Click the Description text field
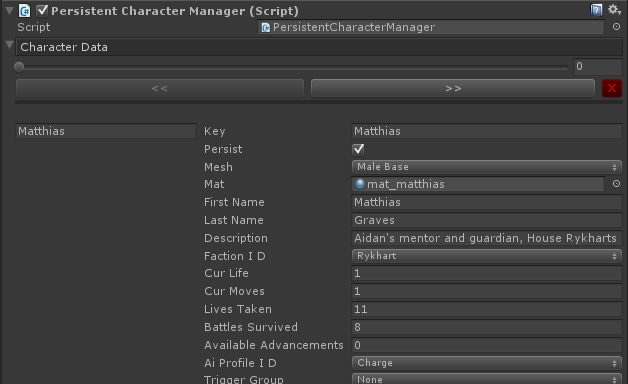This screenshot has height=384, width=628. (487, 238)
